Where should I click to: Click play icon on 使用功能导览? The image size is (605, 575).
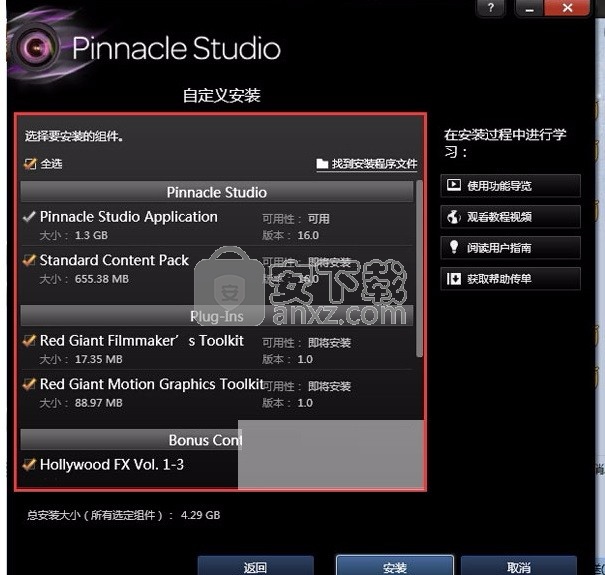454,185
